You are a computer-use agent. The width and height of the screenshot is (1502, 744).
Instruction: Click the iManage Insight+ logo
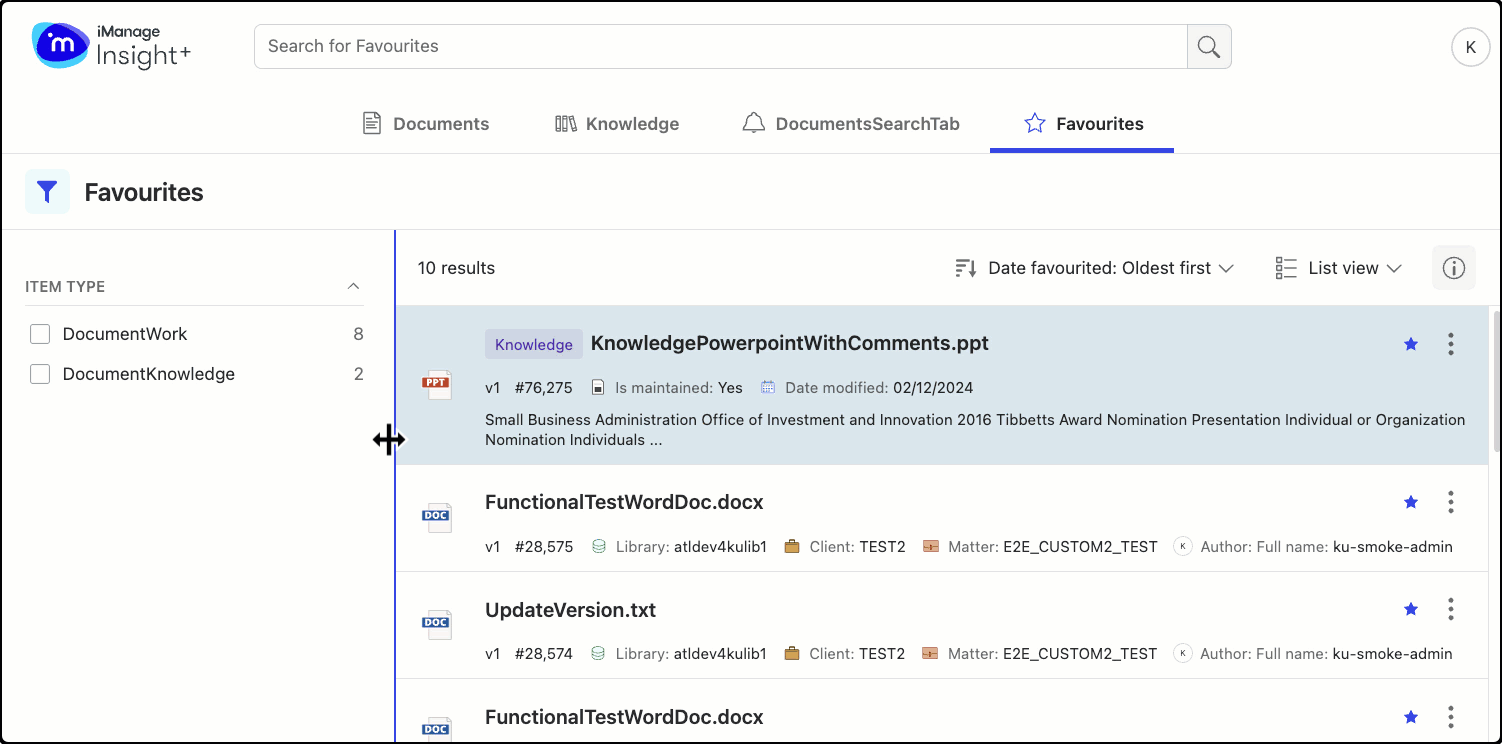coord(111,46)
